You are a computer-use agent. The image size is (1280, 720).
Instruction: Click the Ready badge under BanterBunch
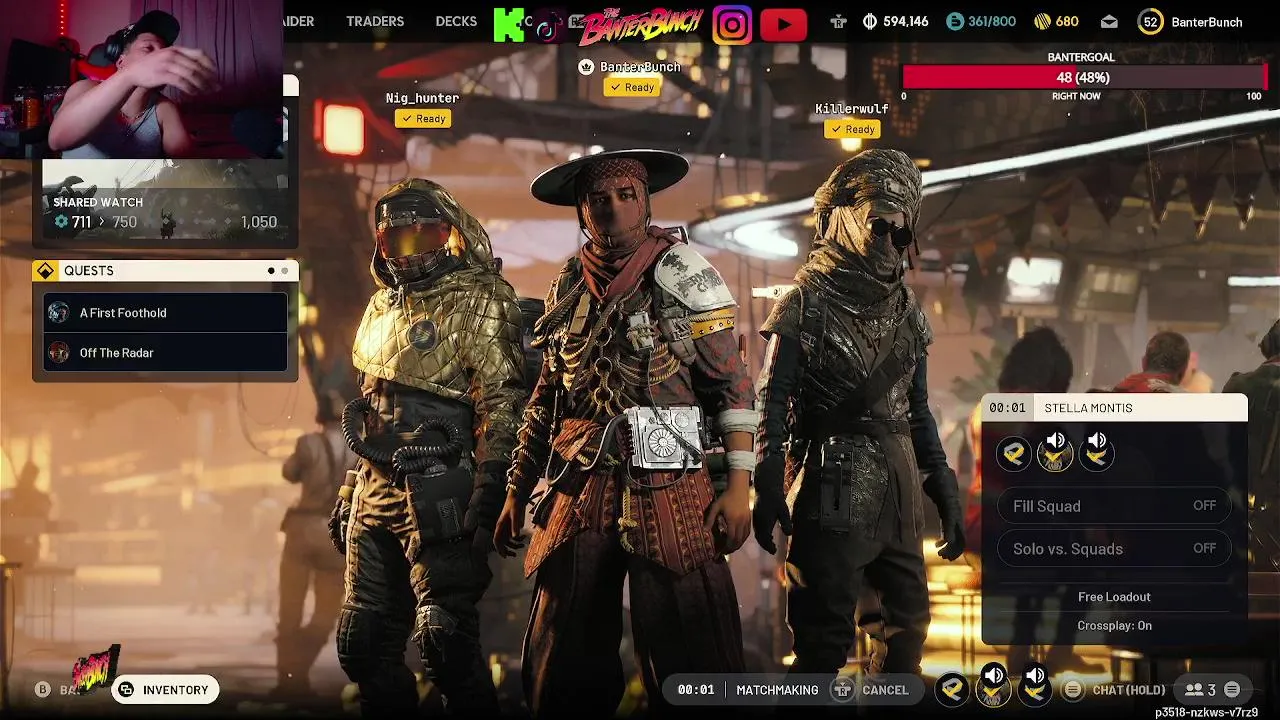point(632,87)
